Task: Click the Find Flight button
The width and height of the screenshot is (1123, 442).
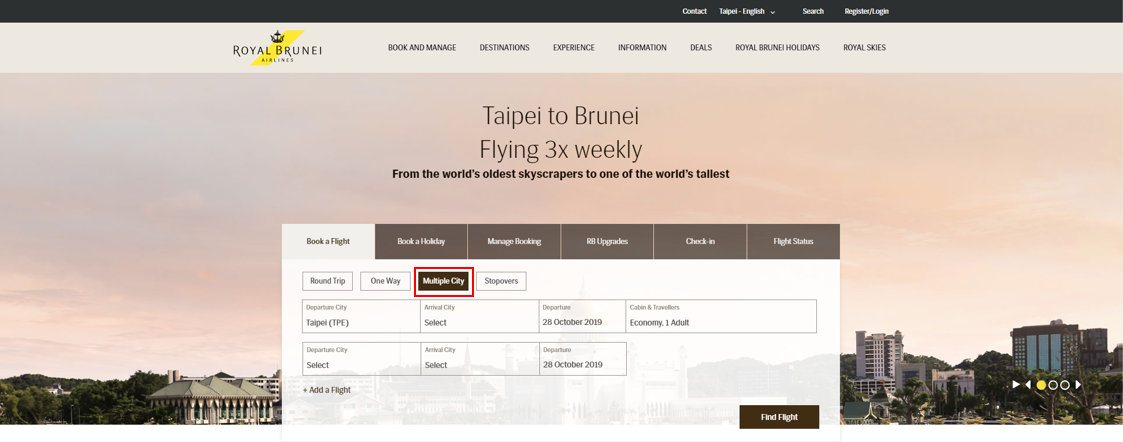Action: point(779,417)
